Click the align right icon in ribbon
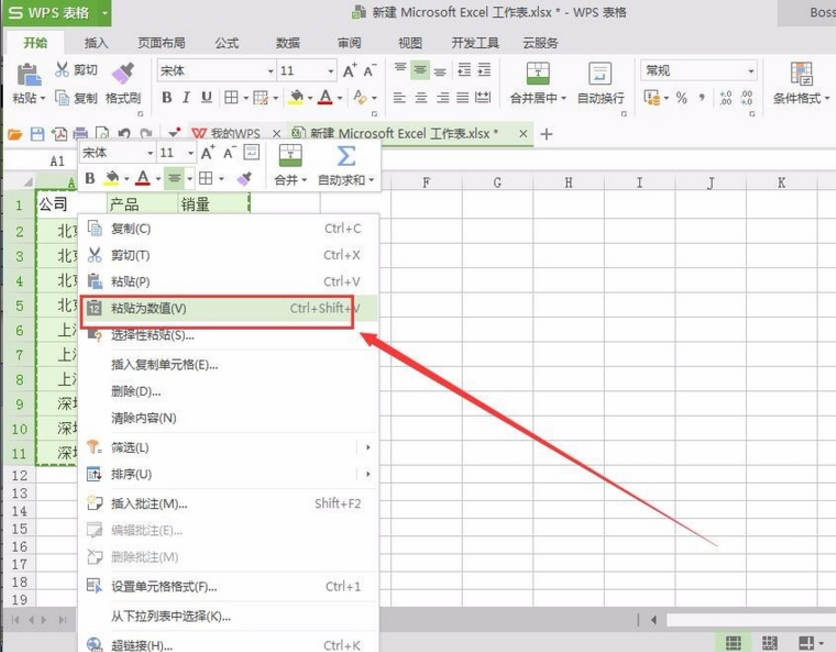 tap(443, 98)
